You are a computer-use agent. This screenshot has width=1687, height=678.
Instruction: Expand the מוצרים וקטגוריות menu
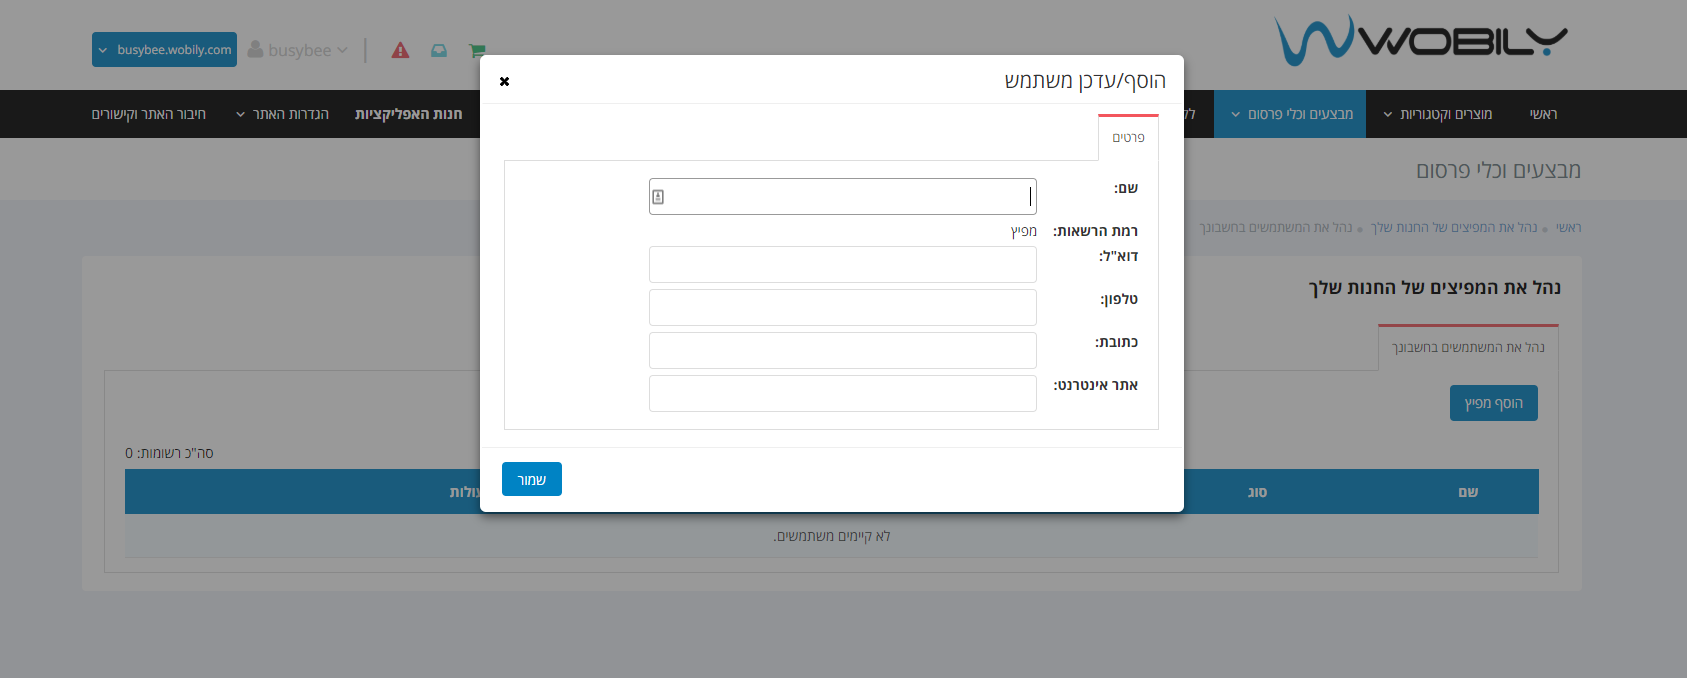(1438, 114)
